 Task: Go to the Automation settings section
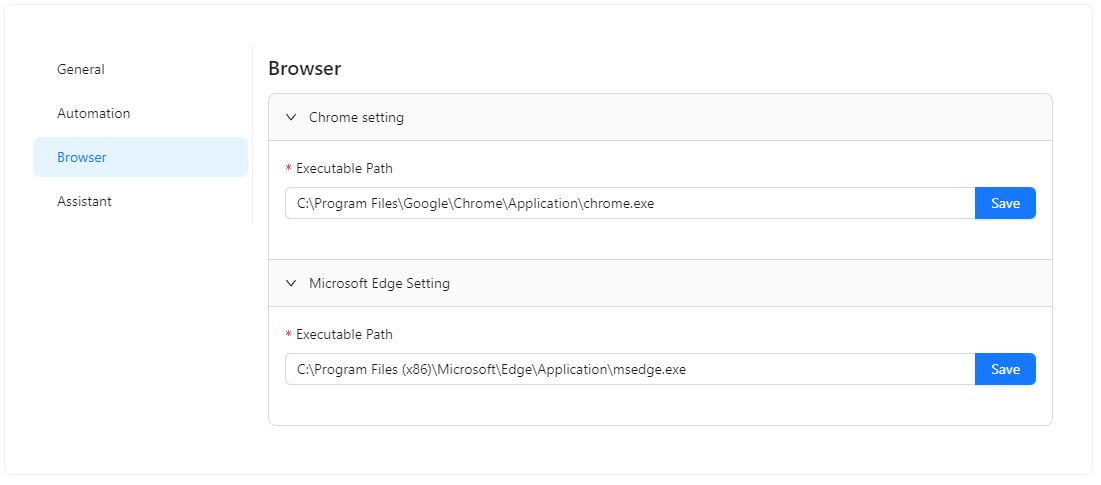pyautogui.click(x=94, y=113)
